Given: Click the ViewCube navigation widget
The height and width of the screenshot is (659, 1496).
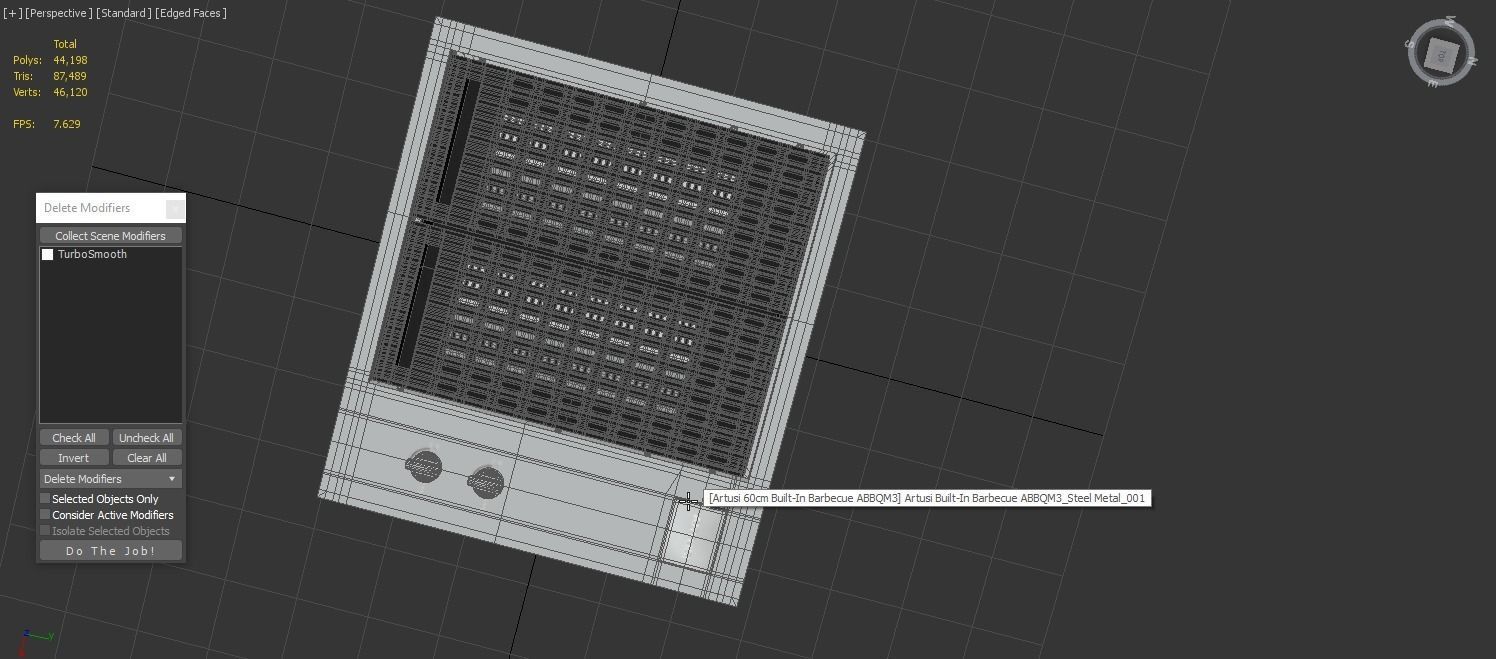Looking at the screenshot, I should click(1441, 53).
